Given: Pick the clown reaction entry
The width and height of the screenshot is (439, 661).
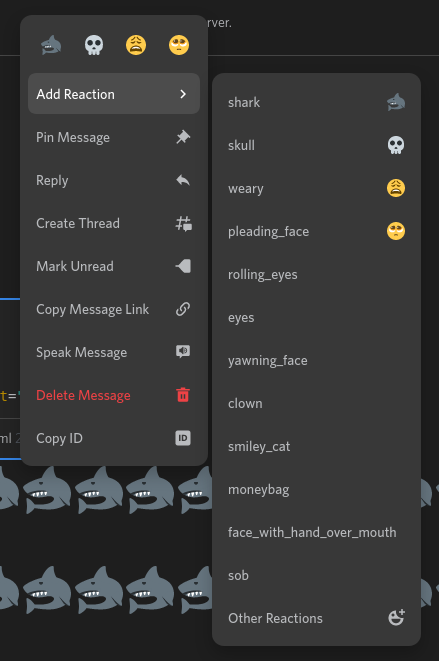Looking at the screenshot, I should 316,403.
